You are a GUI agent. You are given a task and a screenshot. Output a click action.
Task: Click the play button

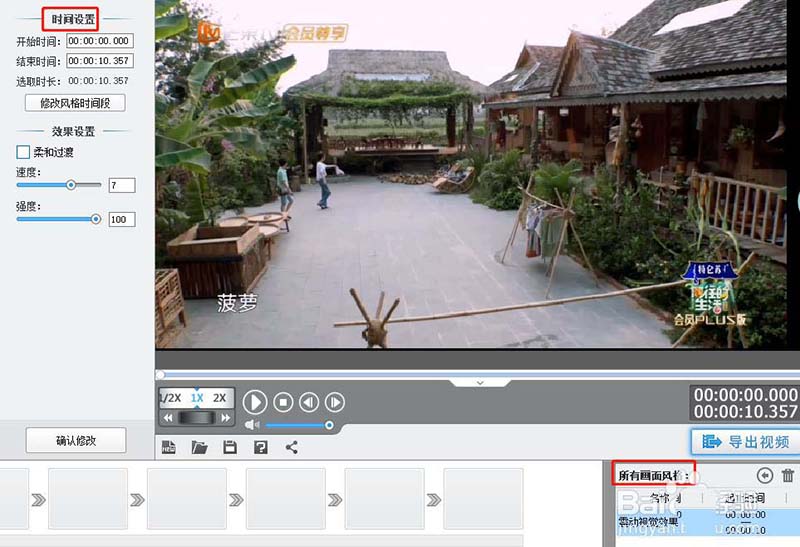[255, 402]
